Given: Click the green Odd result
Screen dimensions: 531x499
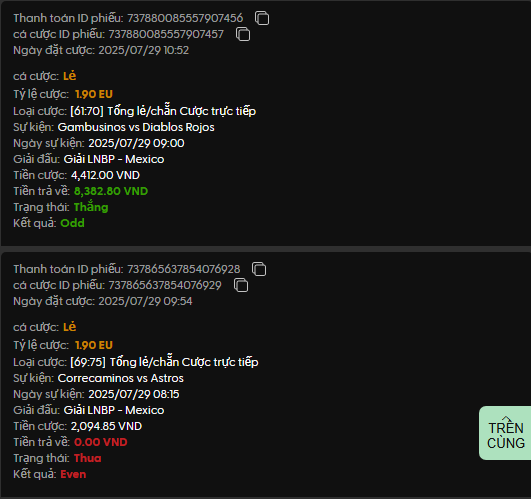Looking at the screenshot, I should (72, 223).
